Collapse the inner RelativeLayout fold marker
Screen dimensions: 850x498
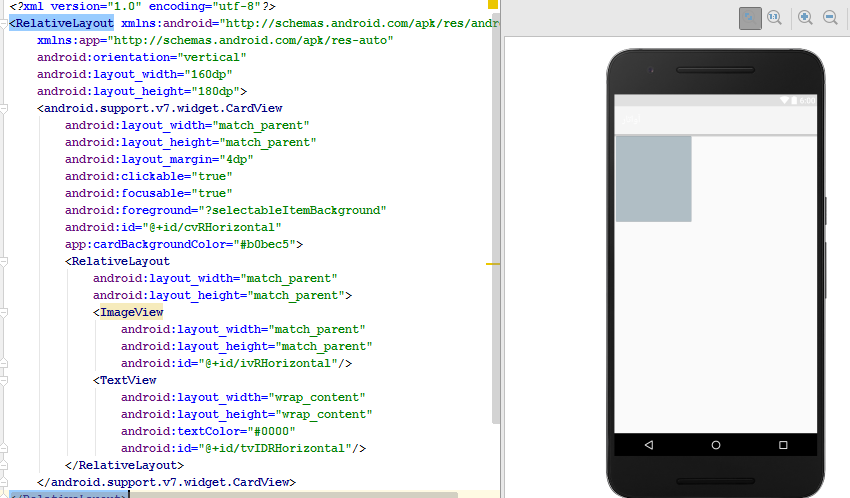coord(3,261)
